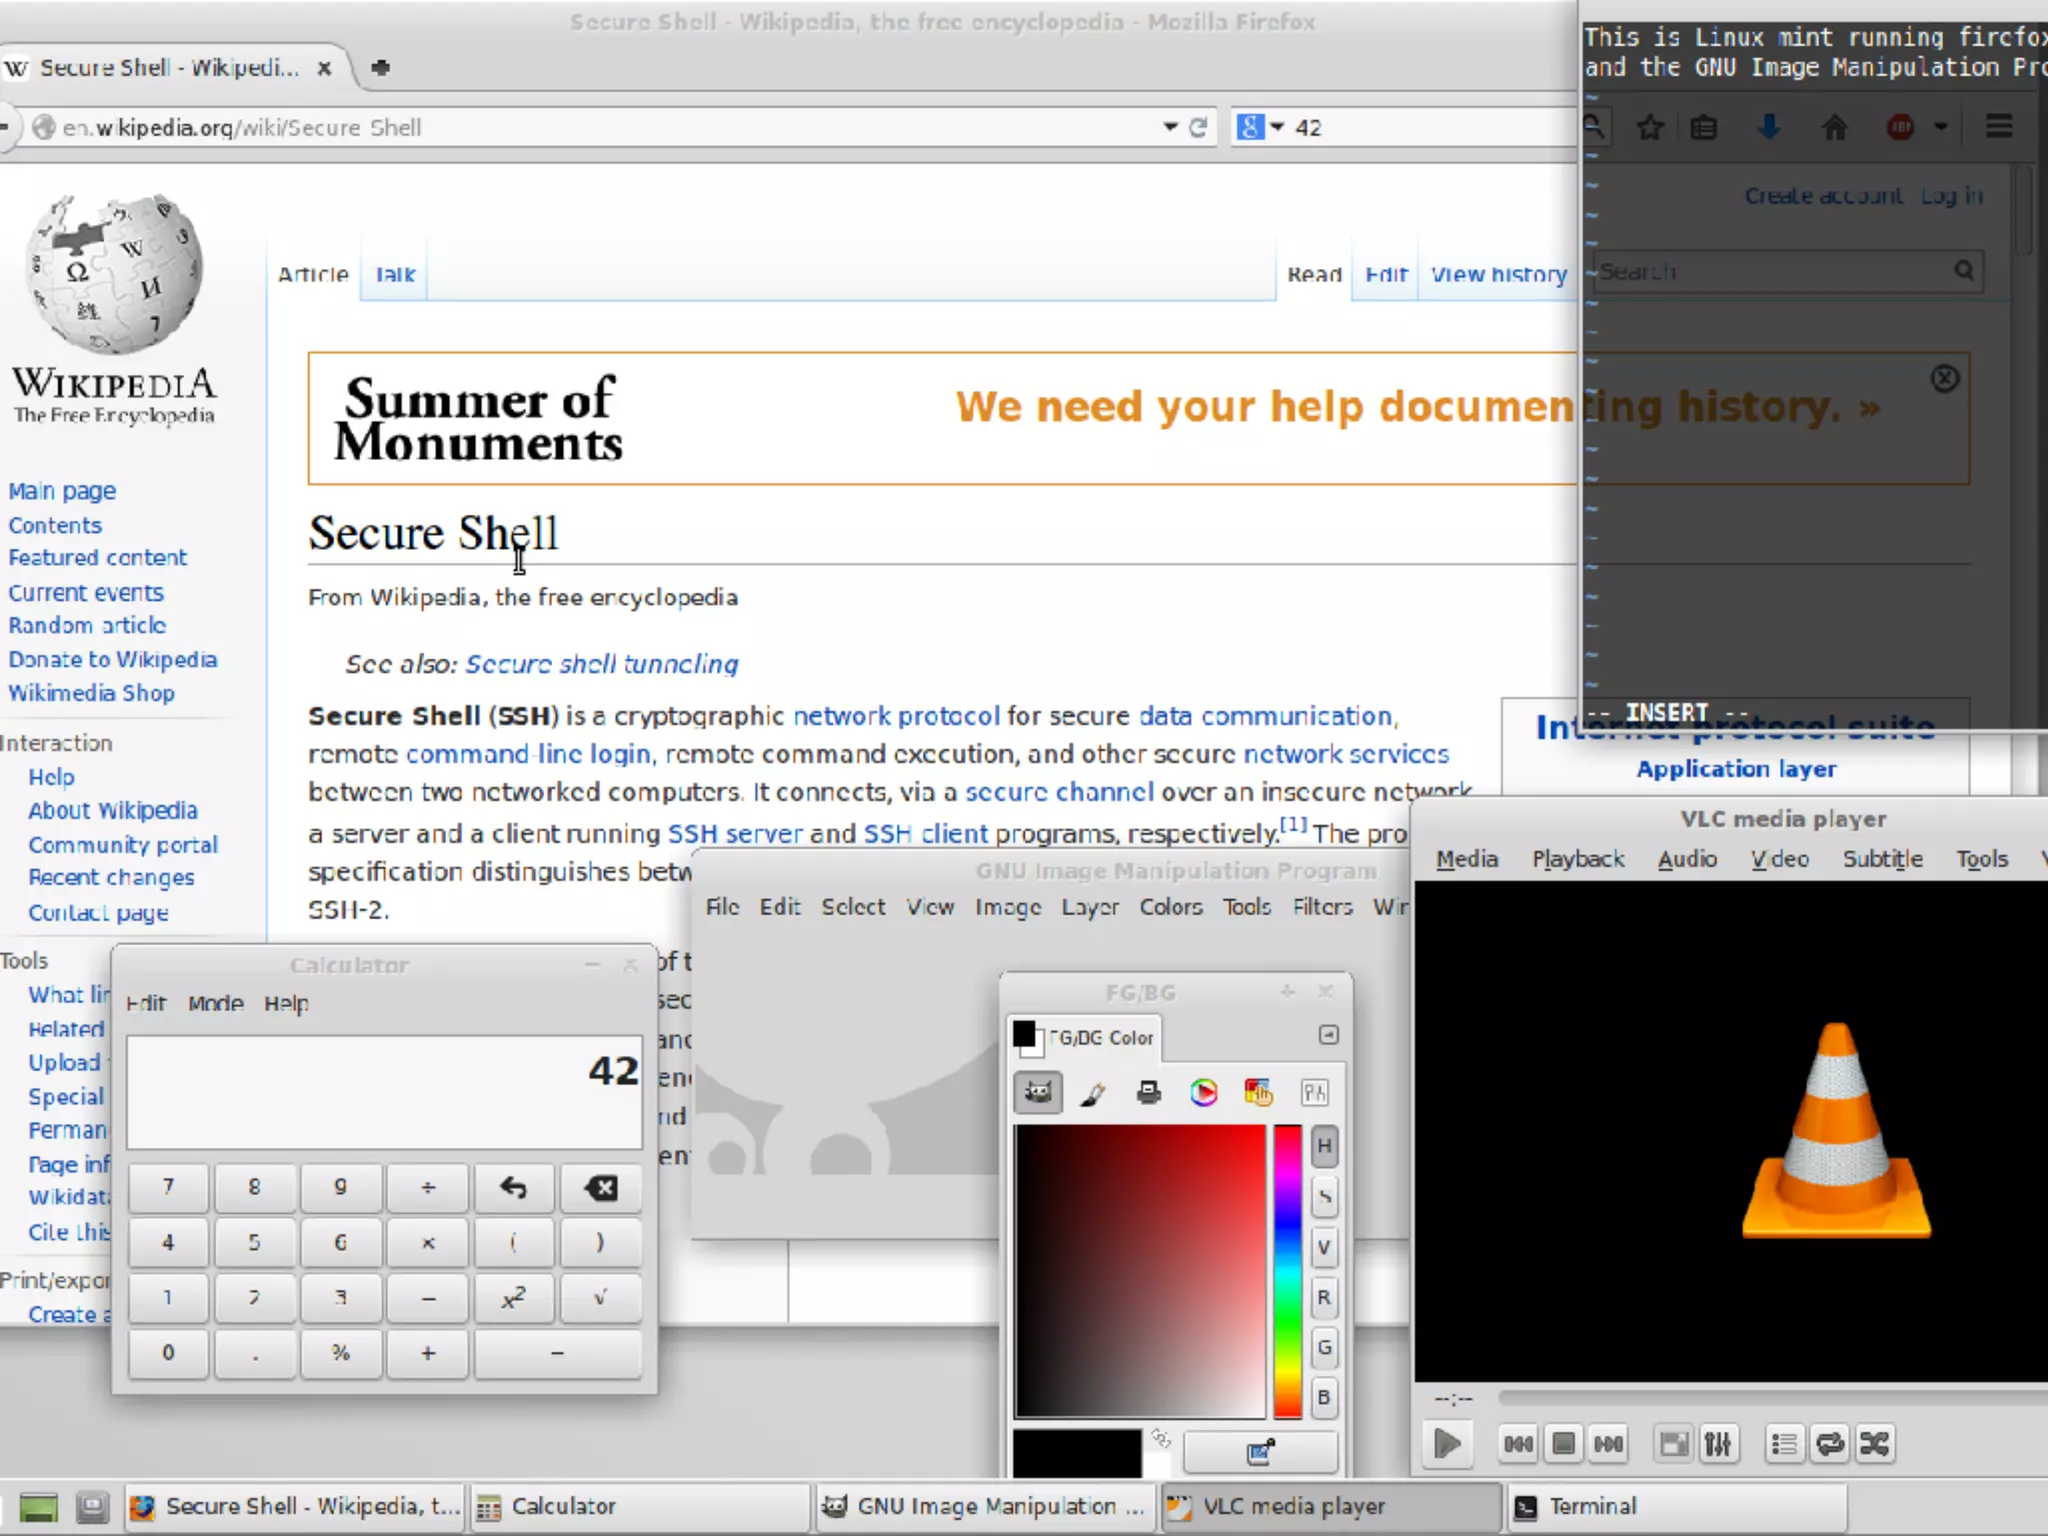
Task: Follow the Secure shell tunneling link
Action: (601, 664)
